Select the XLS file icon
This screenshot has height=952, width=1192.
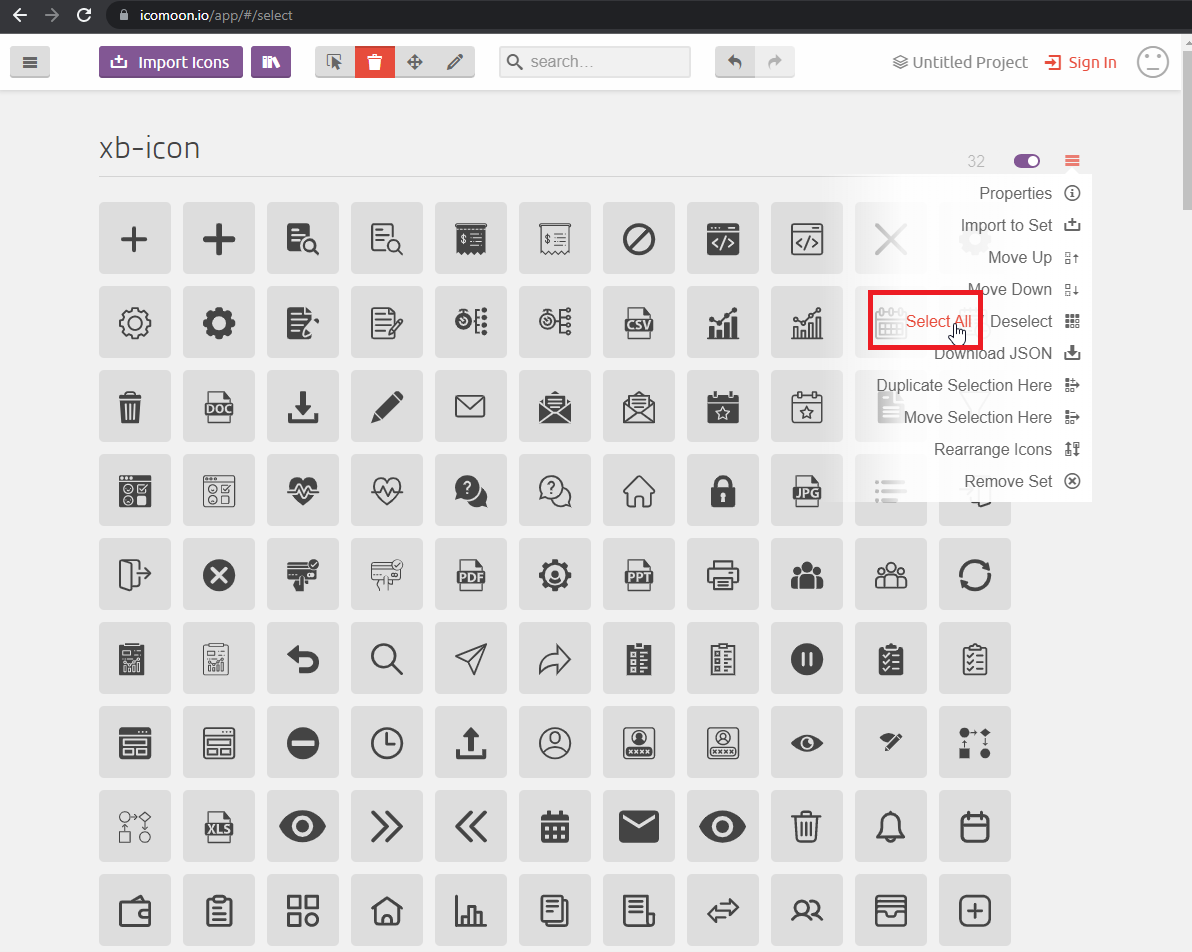coord(219,826)
